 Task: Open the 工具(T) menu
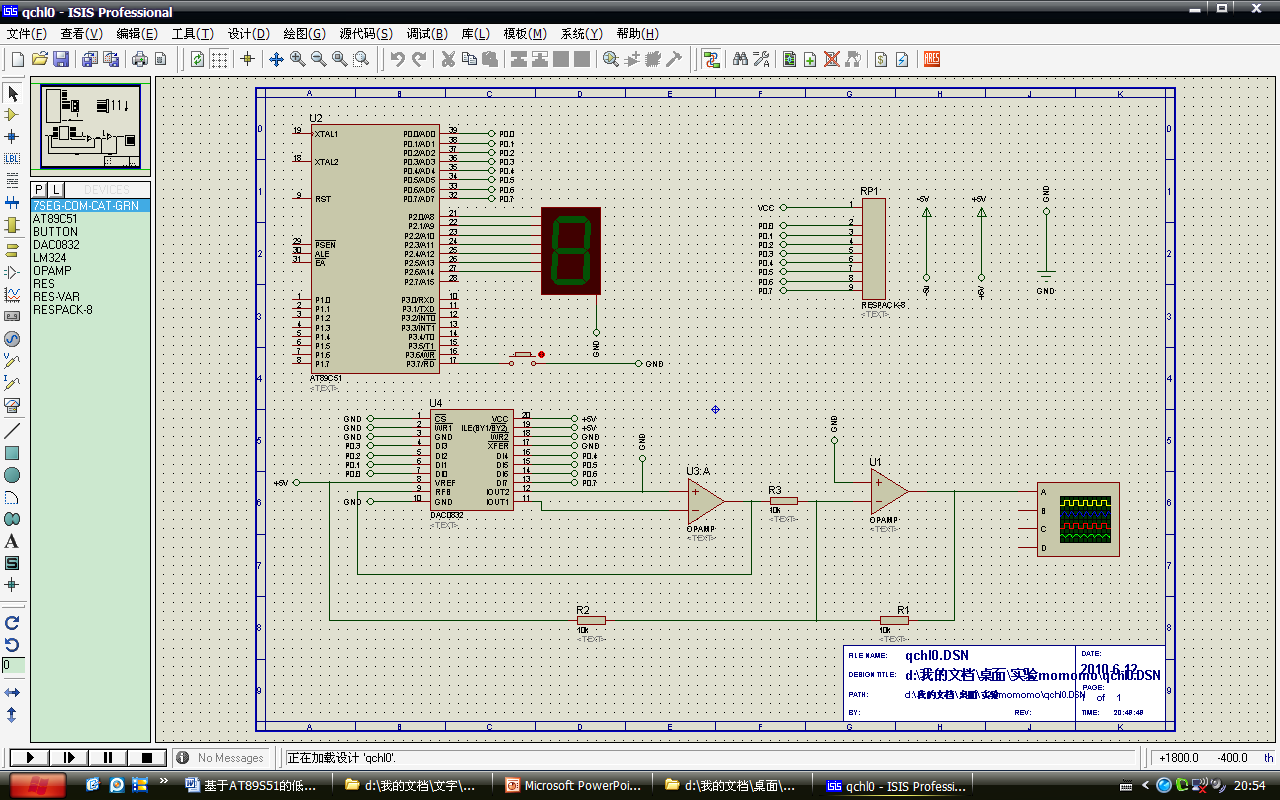click(x=192, y=34)
